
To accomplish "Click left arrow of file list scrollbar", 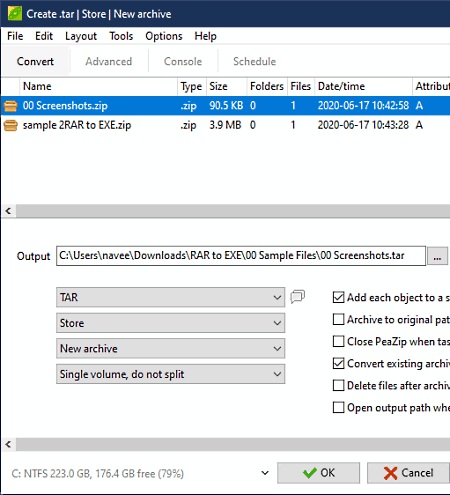I will [x=8, y=211].
